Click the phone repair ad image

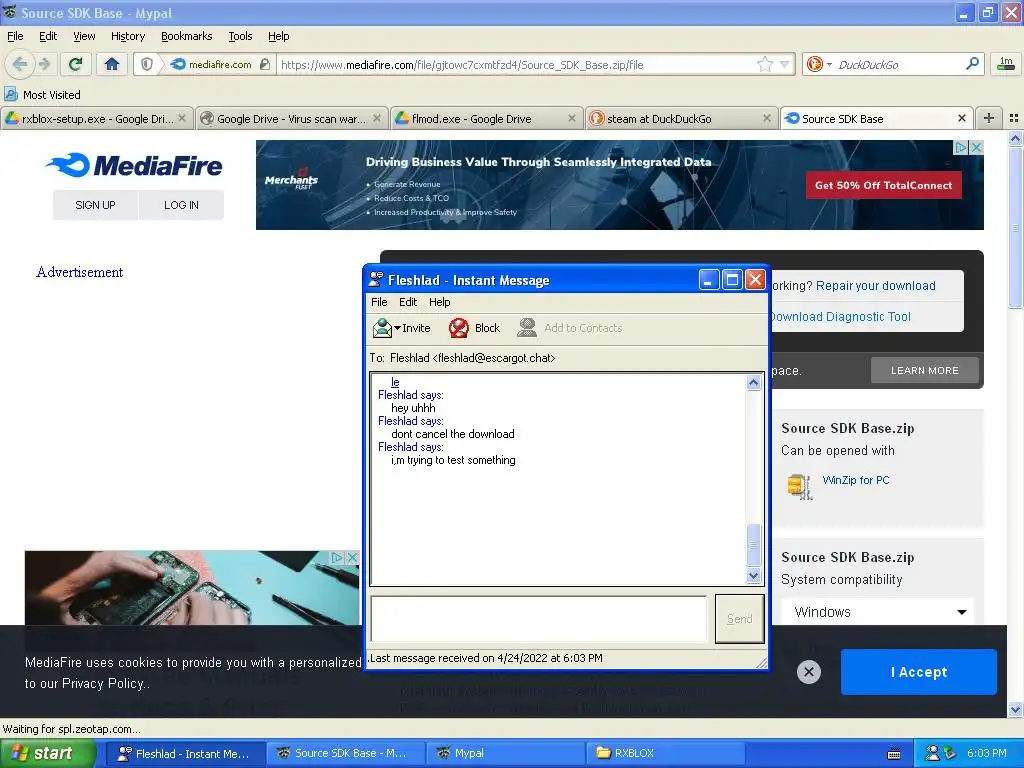(x=191, y=588)
